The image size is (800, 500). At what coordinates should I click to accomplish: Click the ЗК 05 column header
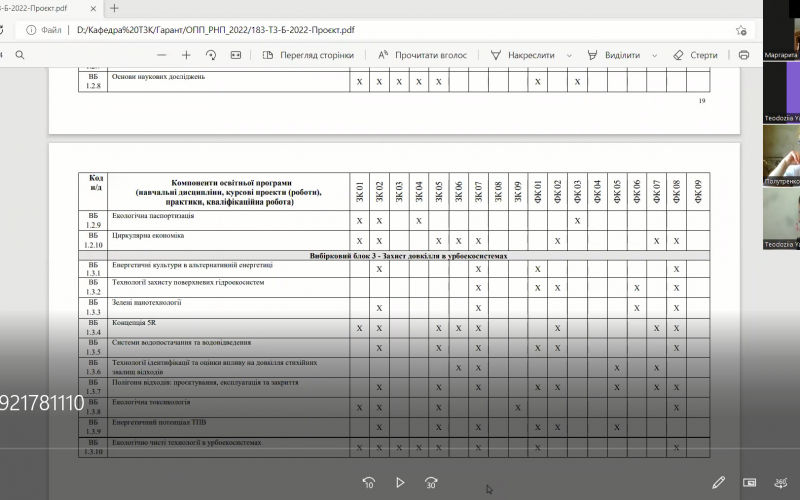(439, 192)
